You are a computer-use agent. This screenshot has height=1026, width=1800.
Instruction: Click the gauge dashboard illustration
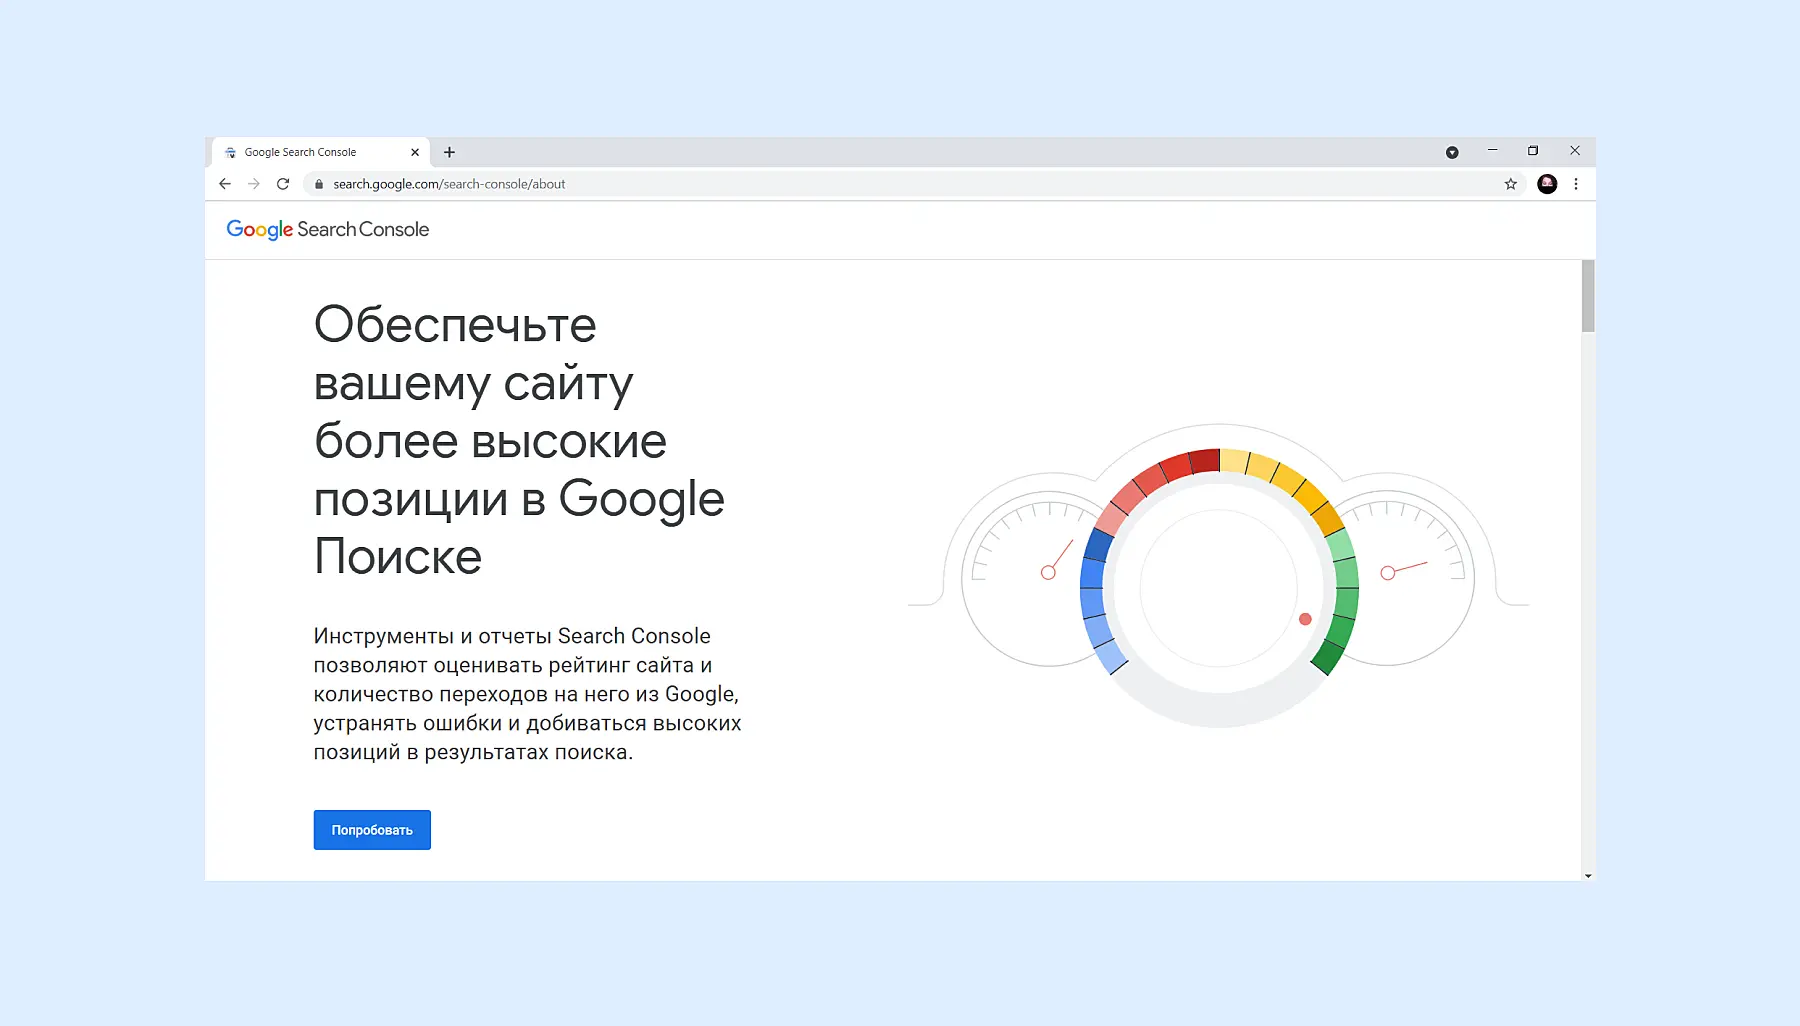tap(1218, 576)
